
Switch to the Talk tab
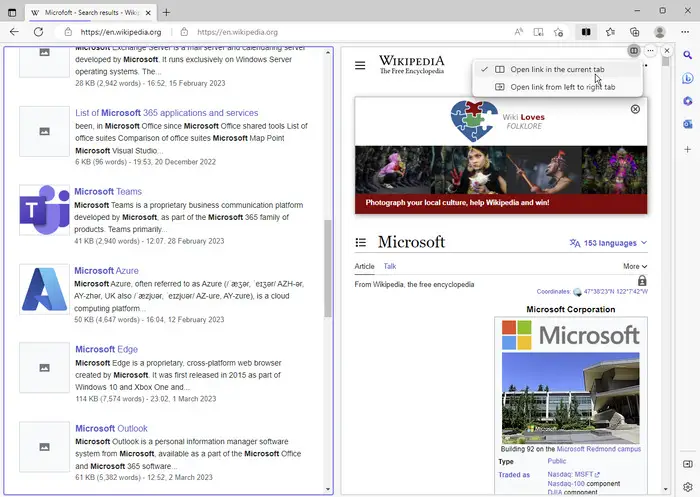[x=390, y=266]
